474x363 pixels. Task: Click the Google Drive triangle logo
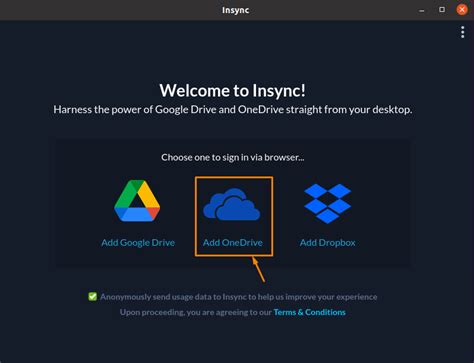137,201
